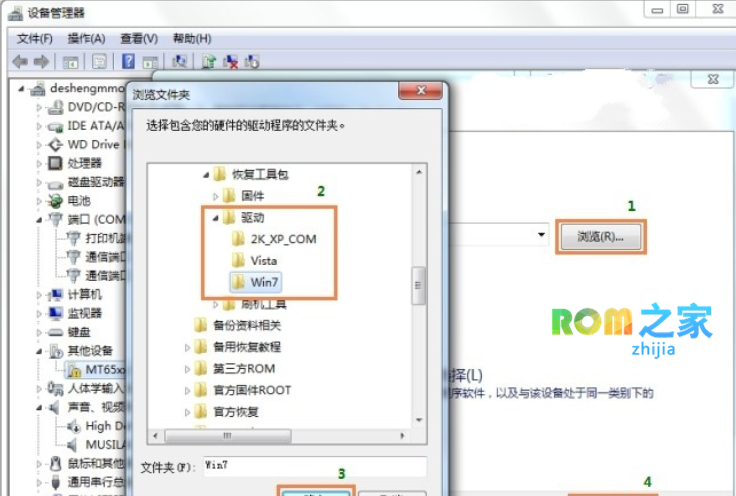Select the 备用恢复教程 folder

(x=238, y=347)
